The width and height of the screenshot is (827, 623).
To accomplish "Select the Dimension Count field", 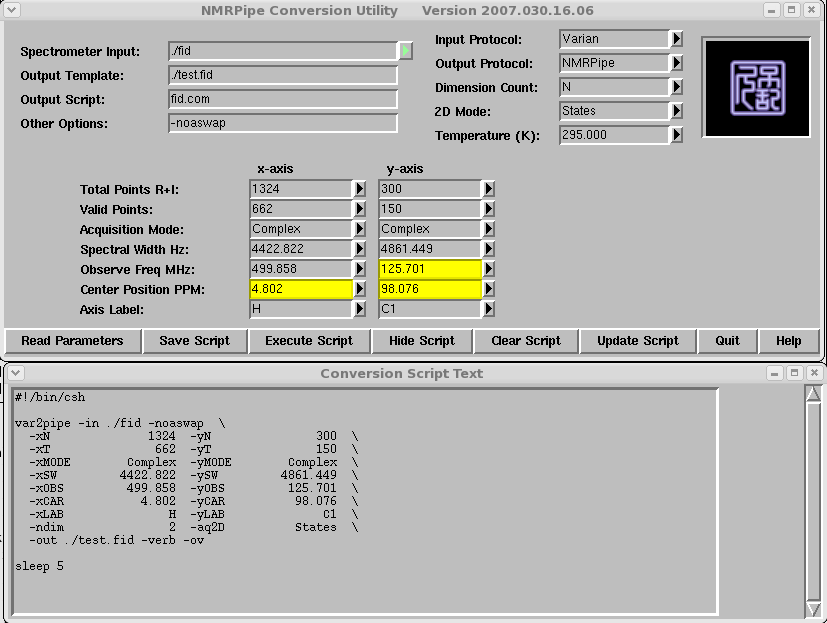I will point(614,87).
